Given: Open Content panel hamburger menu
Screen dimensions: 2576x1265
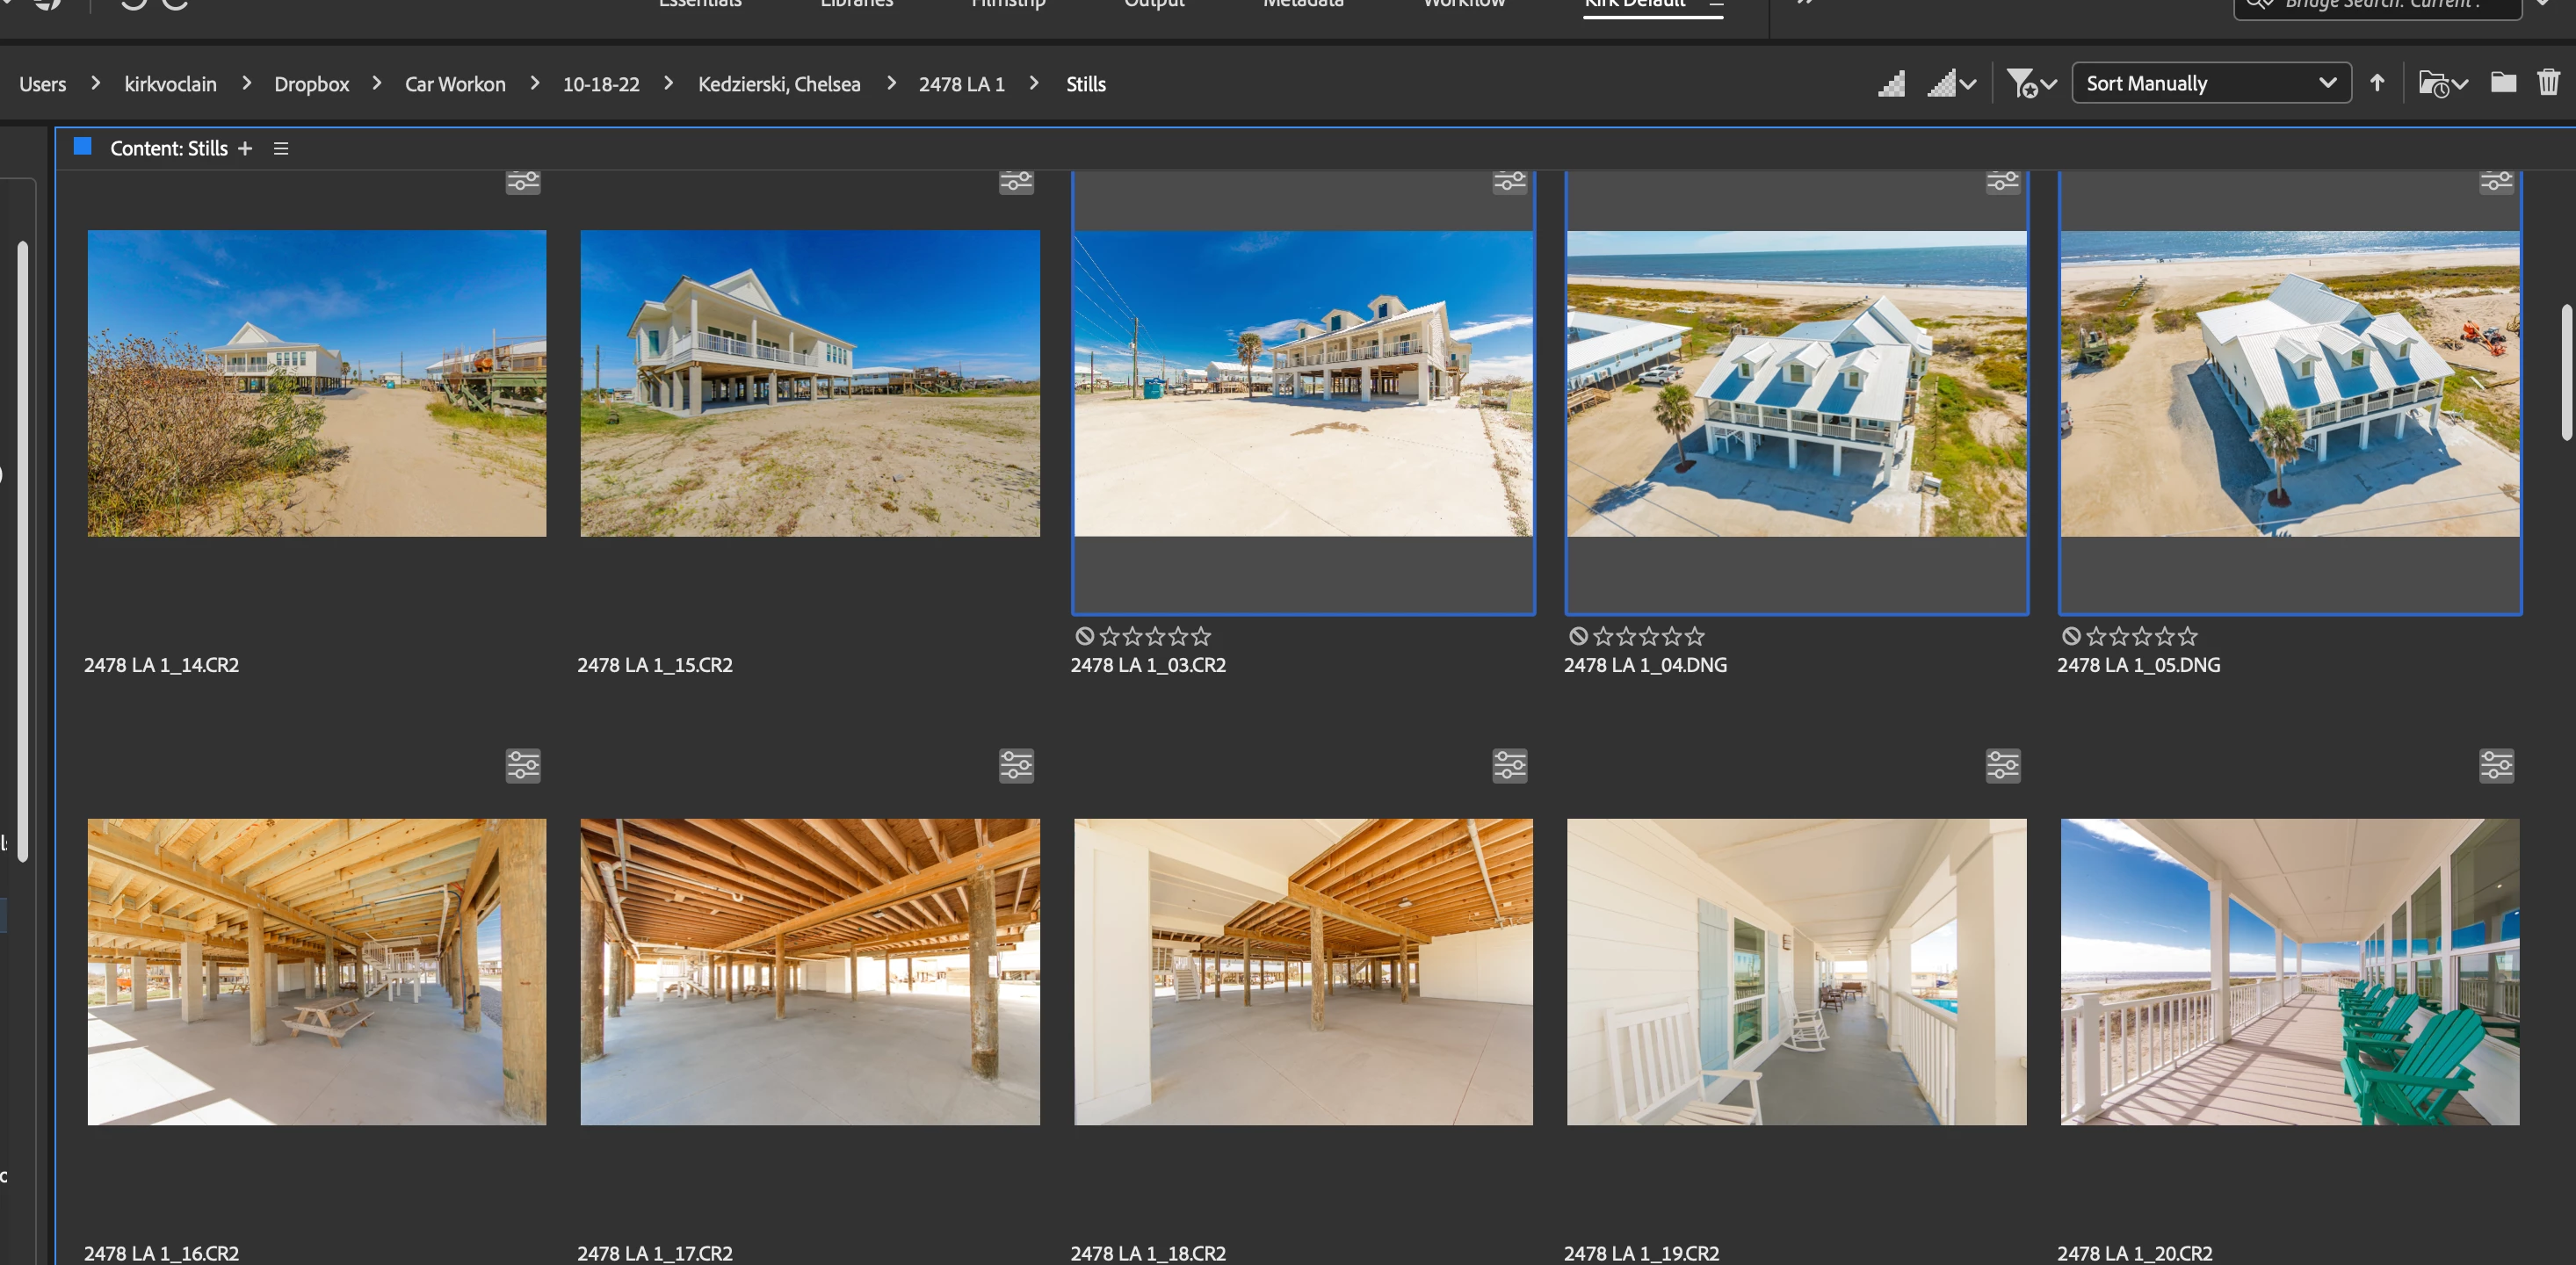Looking at the screenshot, I should click(281, 149).
